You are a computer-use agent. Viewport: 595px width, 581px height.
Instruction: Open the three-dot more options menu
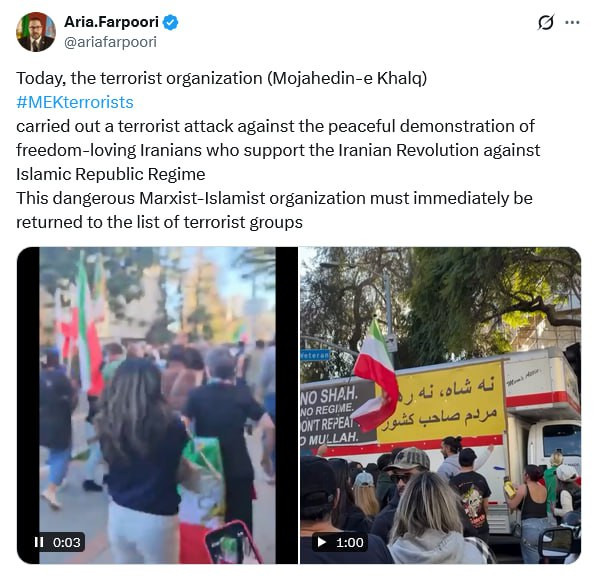coord(572,22)
